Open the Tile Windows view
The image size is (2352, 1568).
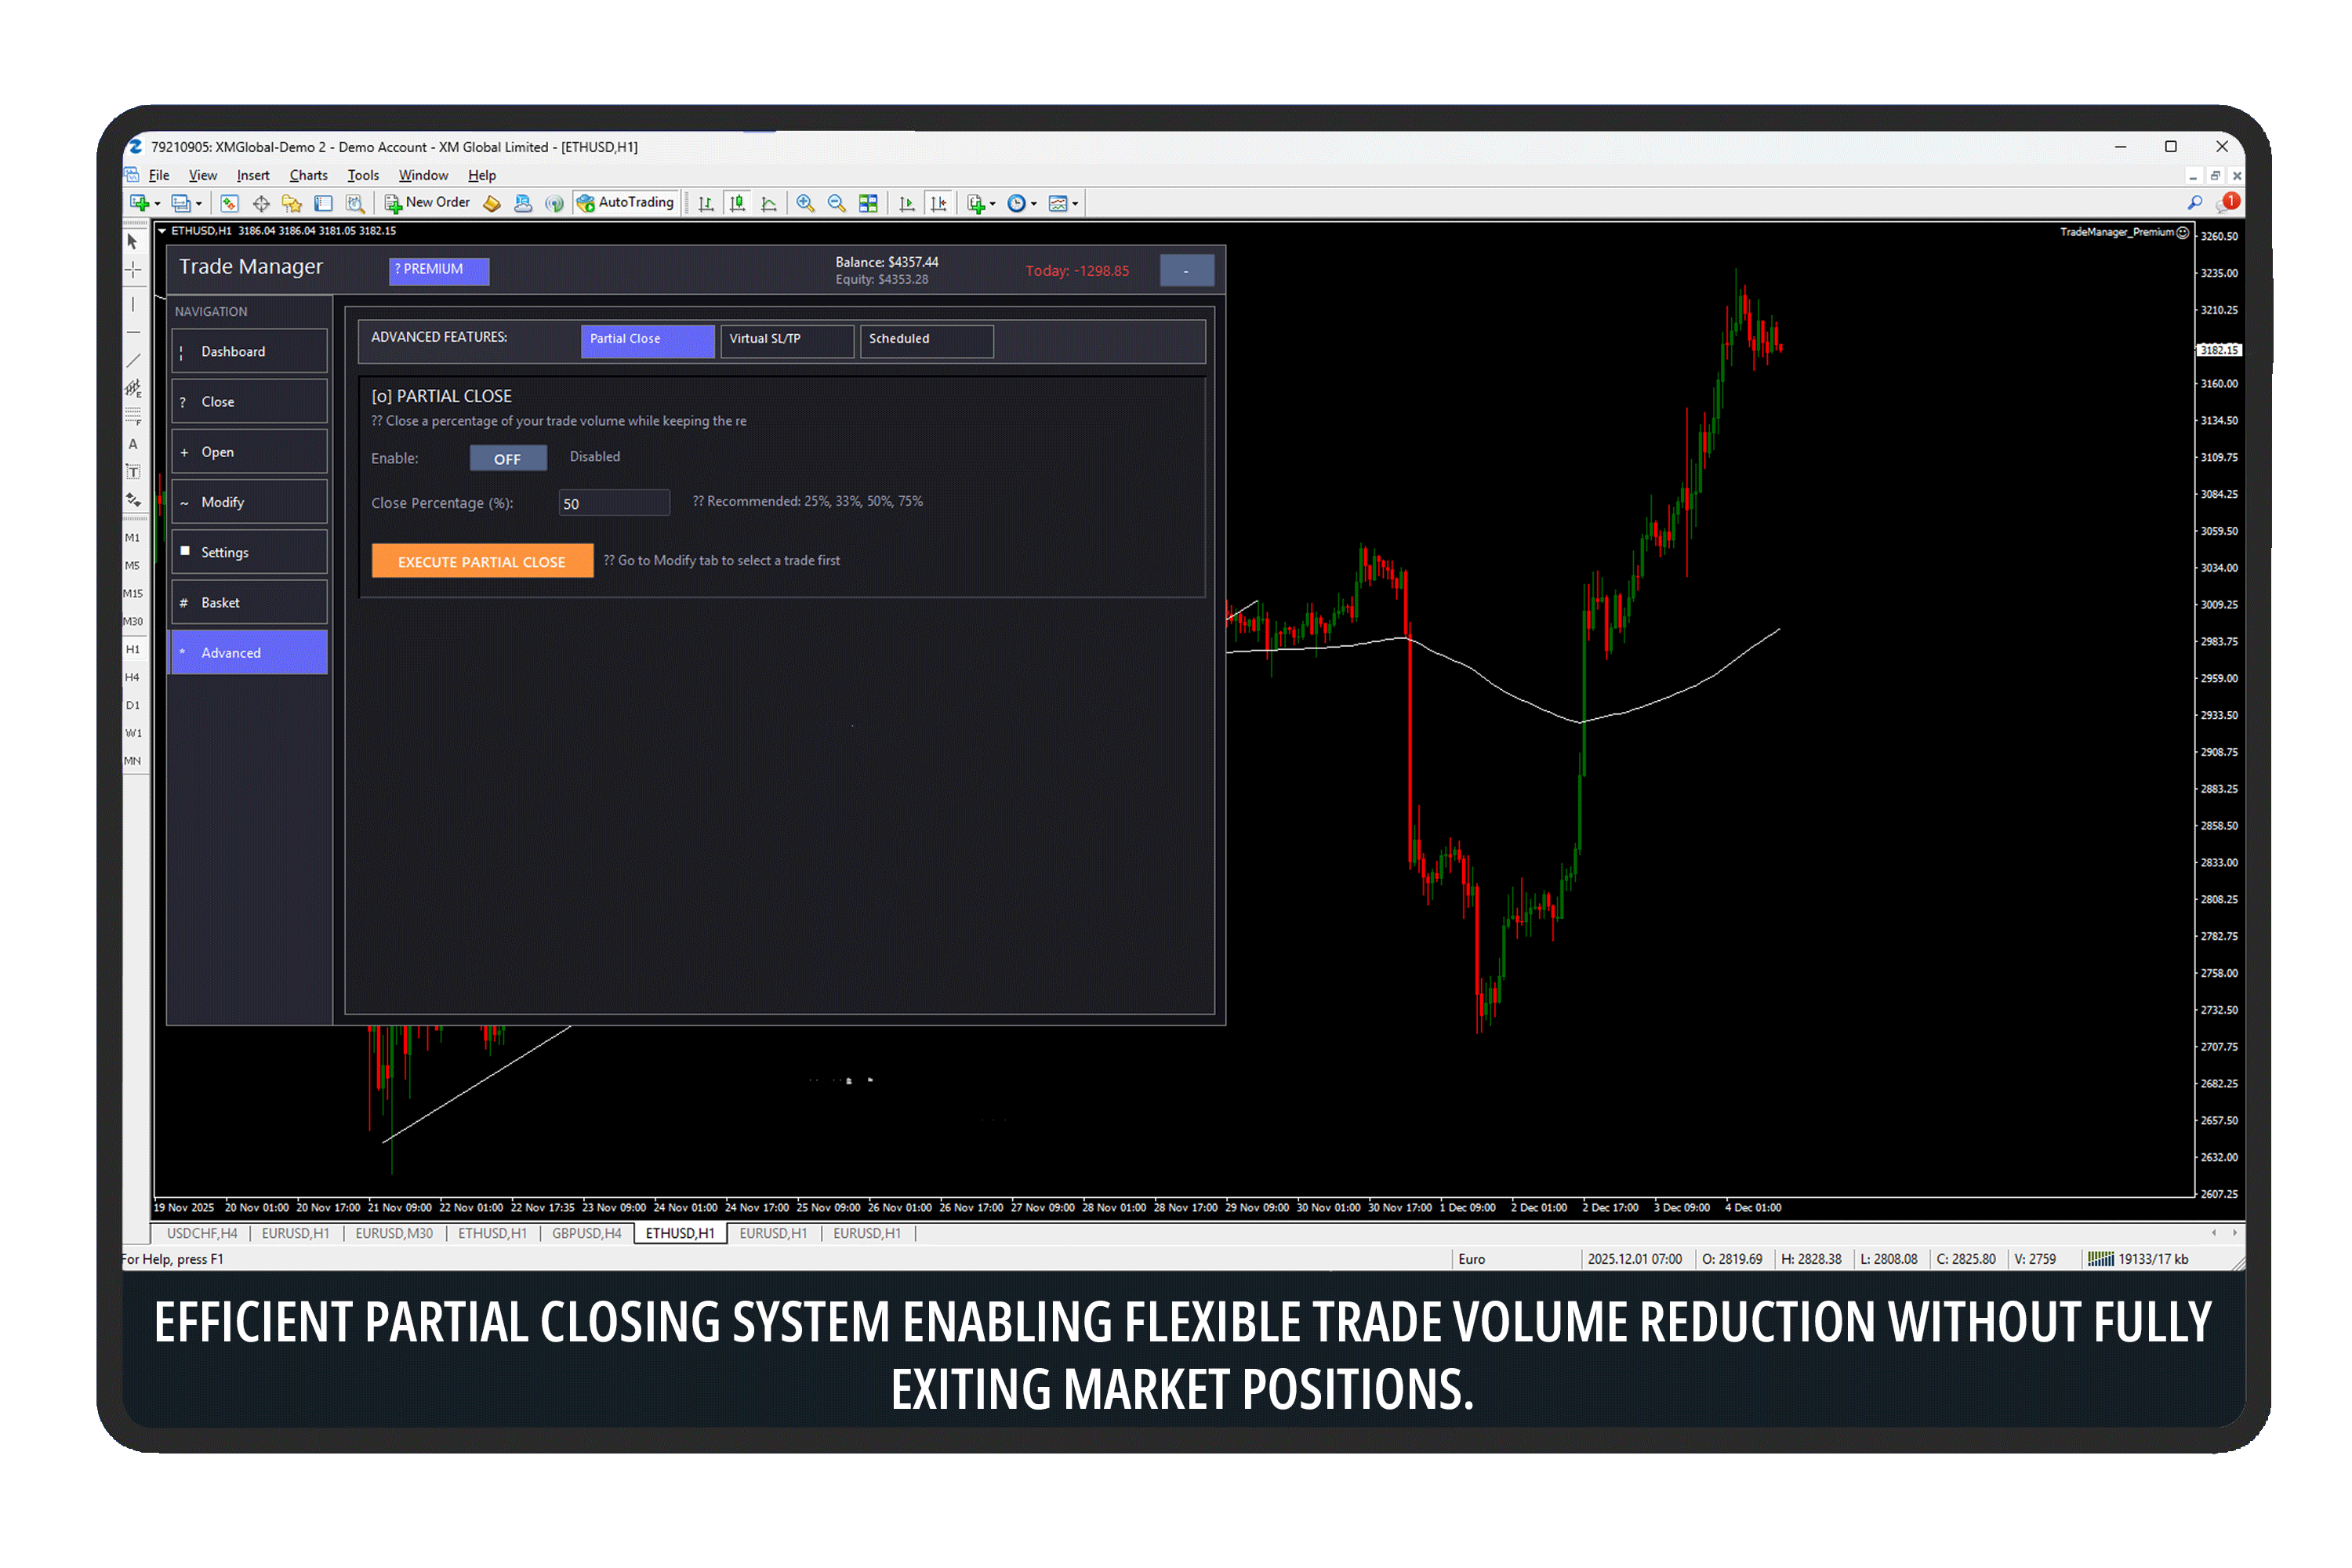(868, 203)
